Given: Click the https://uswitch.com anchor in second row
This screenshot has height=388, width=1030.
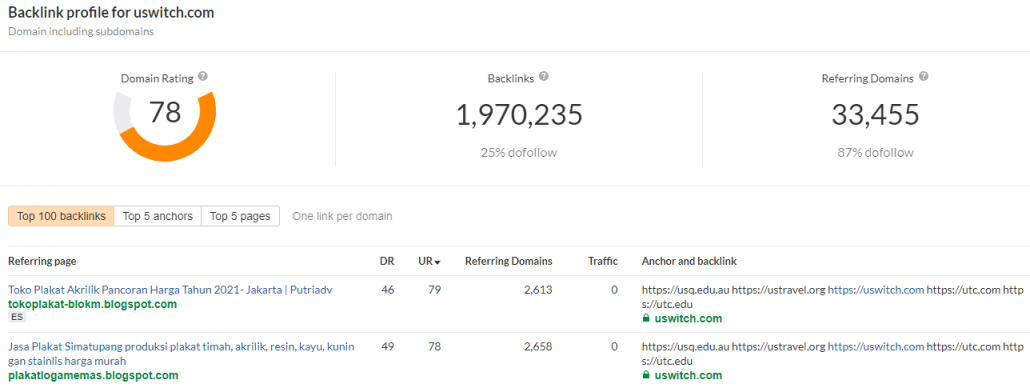Looking at the screenshot, I should (876, 346).
